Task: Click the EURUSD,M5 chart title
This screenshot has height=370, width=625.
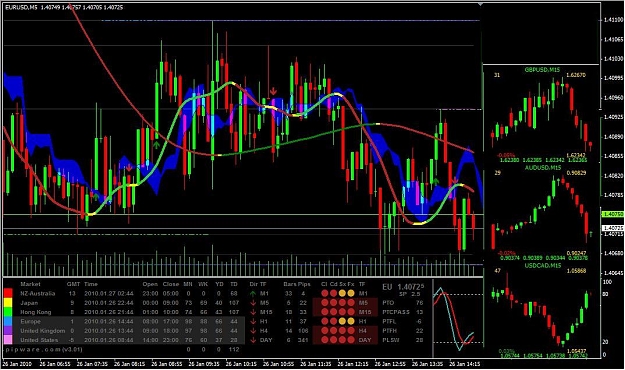Action: point(21,7)
